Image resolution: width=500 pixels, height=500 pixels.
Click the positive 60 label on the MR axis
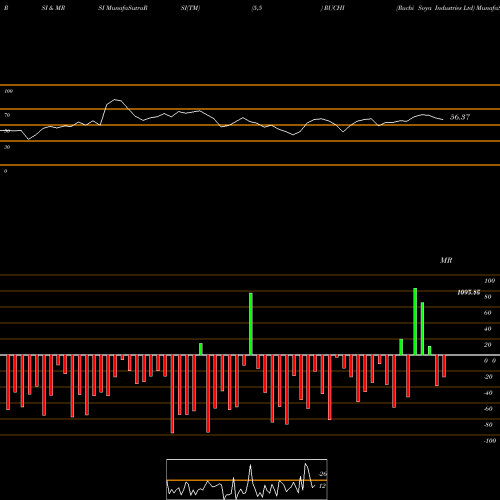[488, 313]
